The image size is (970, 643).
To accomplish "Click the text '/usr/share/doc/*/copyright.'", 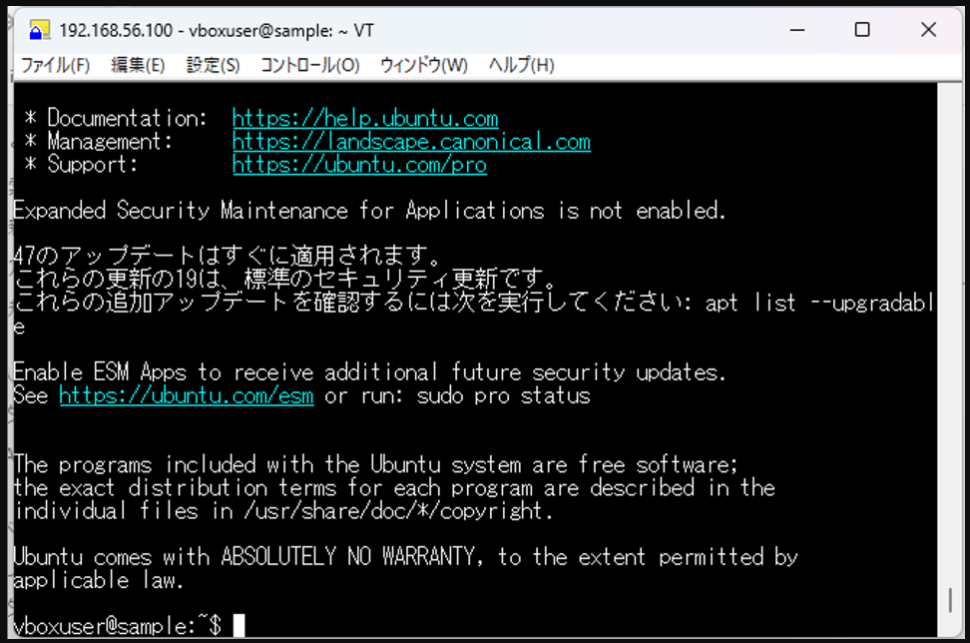I will point(398,511).
